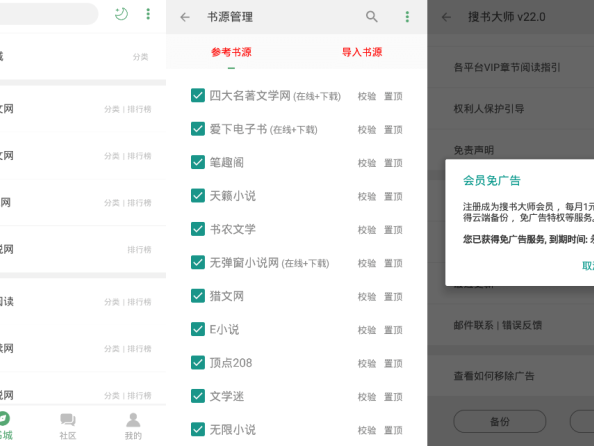Viewport: 594px width, 446px height.
Task: Pin 书农文学 with 置顶
Action: (x=393, y=230)
